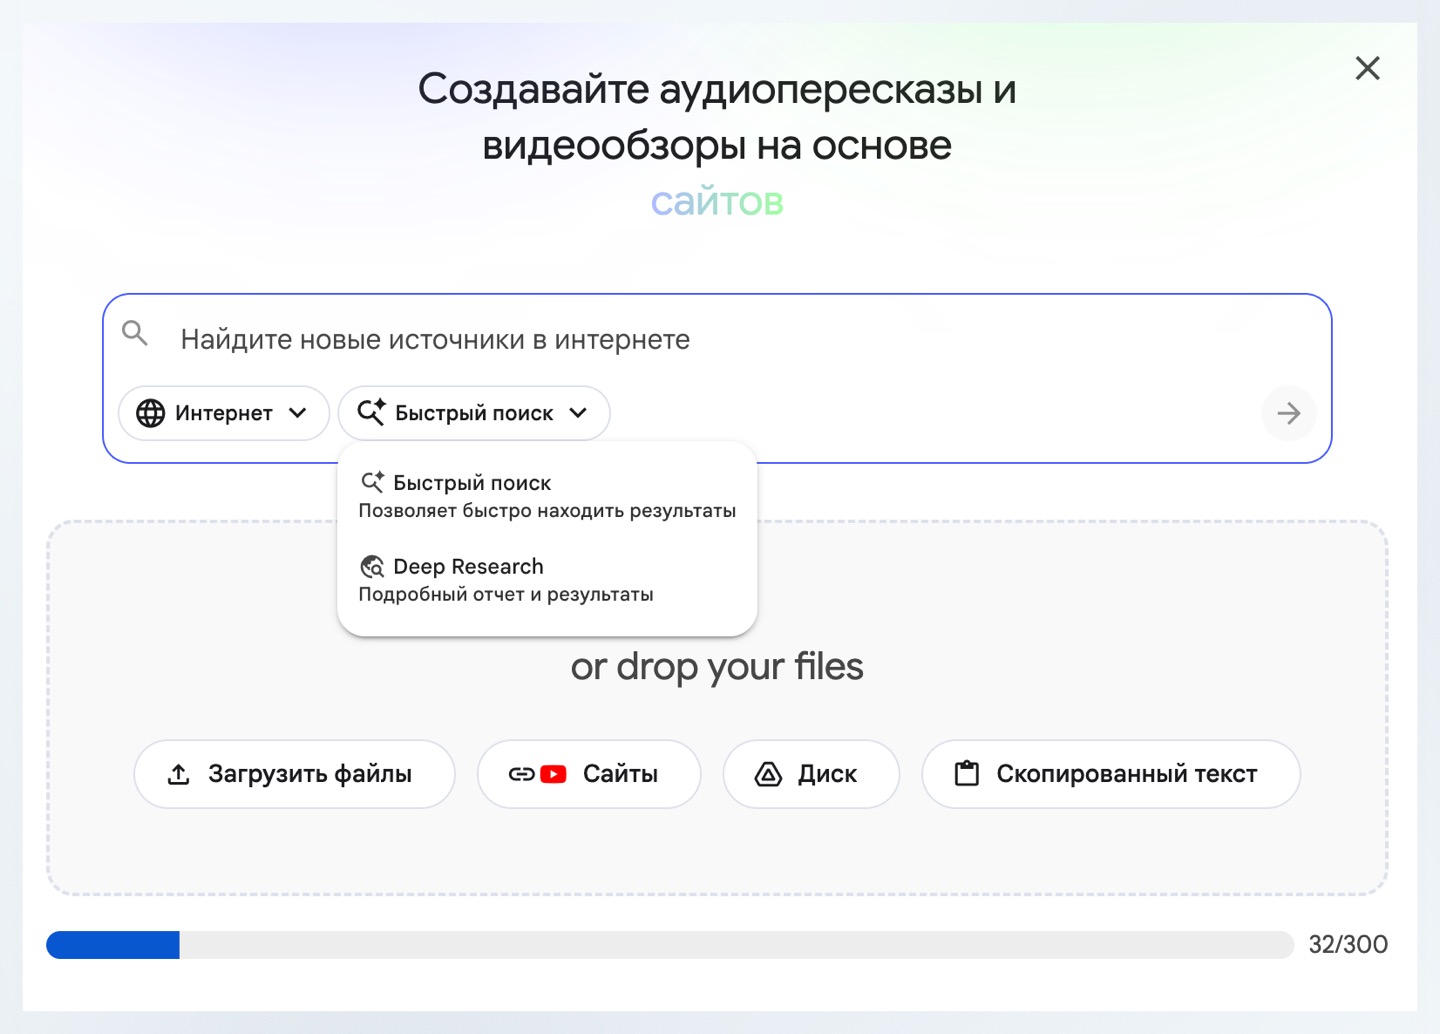The height and width of the screenshot is (1034, 1440).
Task: Close the add sources dialog
Action: click(x=1367, y=68)
